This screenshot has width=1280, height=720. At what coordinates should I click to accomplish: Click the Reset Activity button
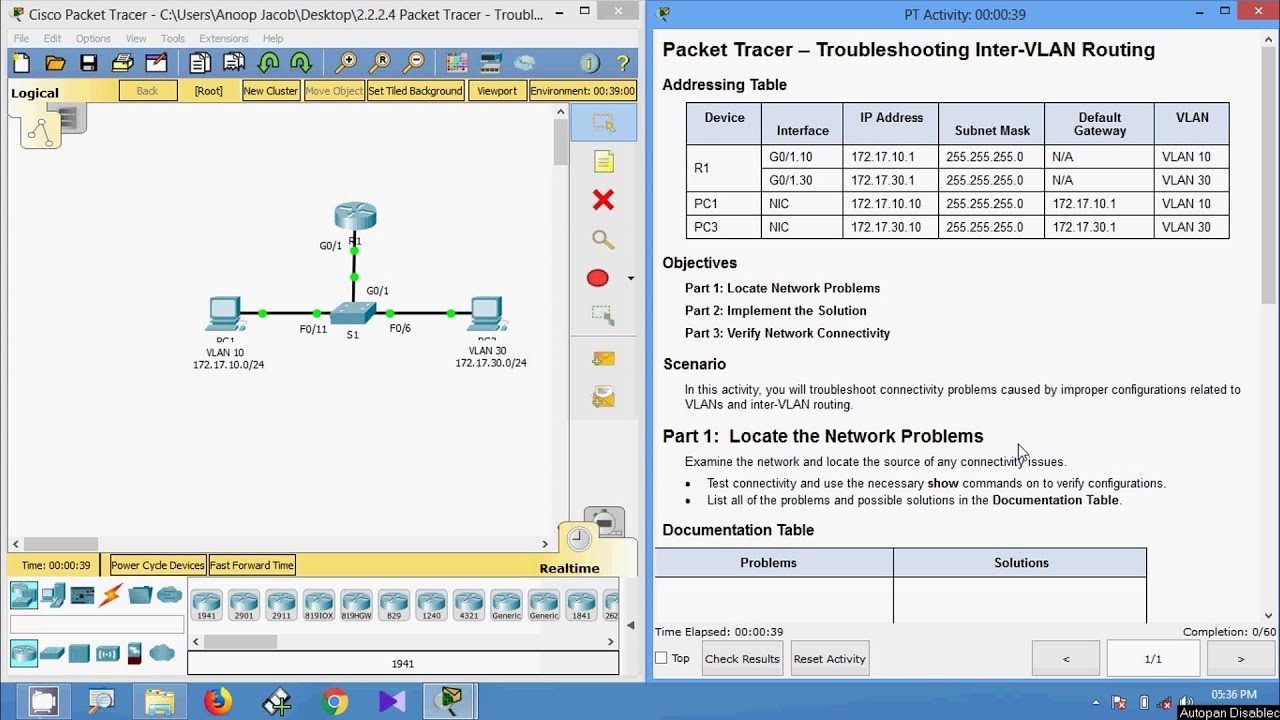click(x=829, y=659)
